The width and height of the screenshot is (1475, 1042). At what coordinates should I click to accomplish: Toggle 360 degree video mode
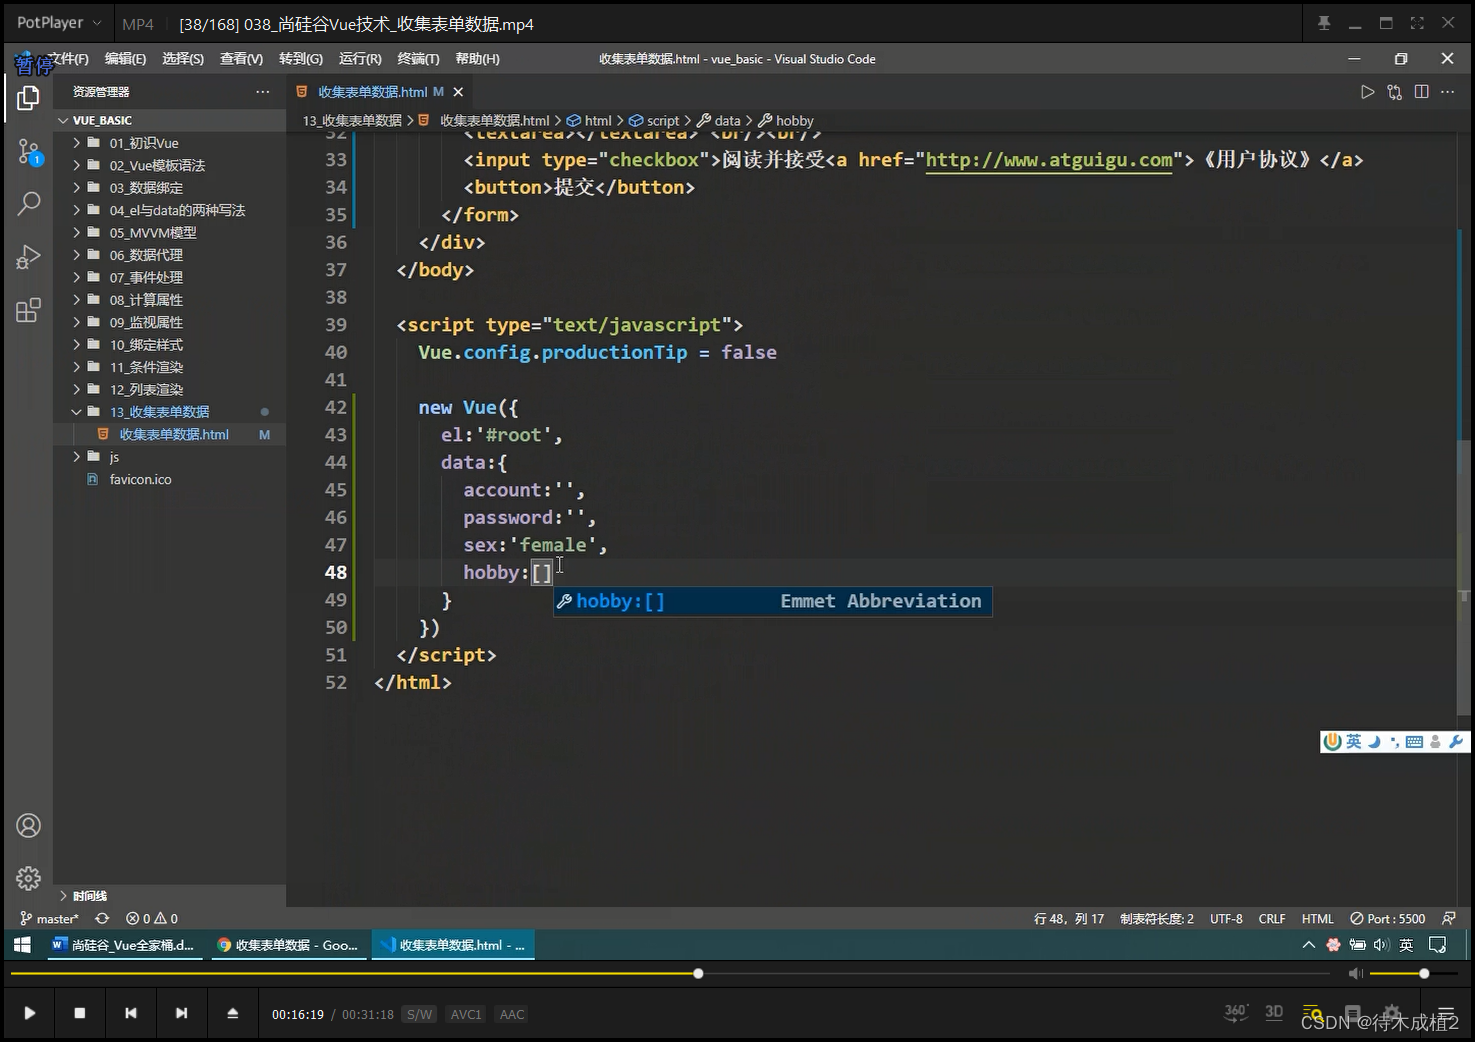pos(1236,1013)
